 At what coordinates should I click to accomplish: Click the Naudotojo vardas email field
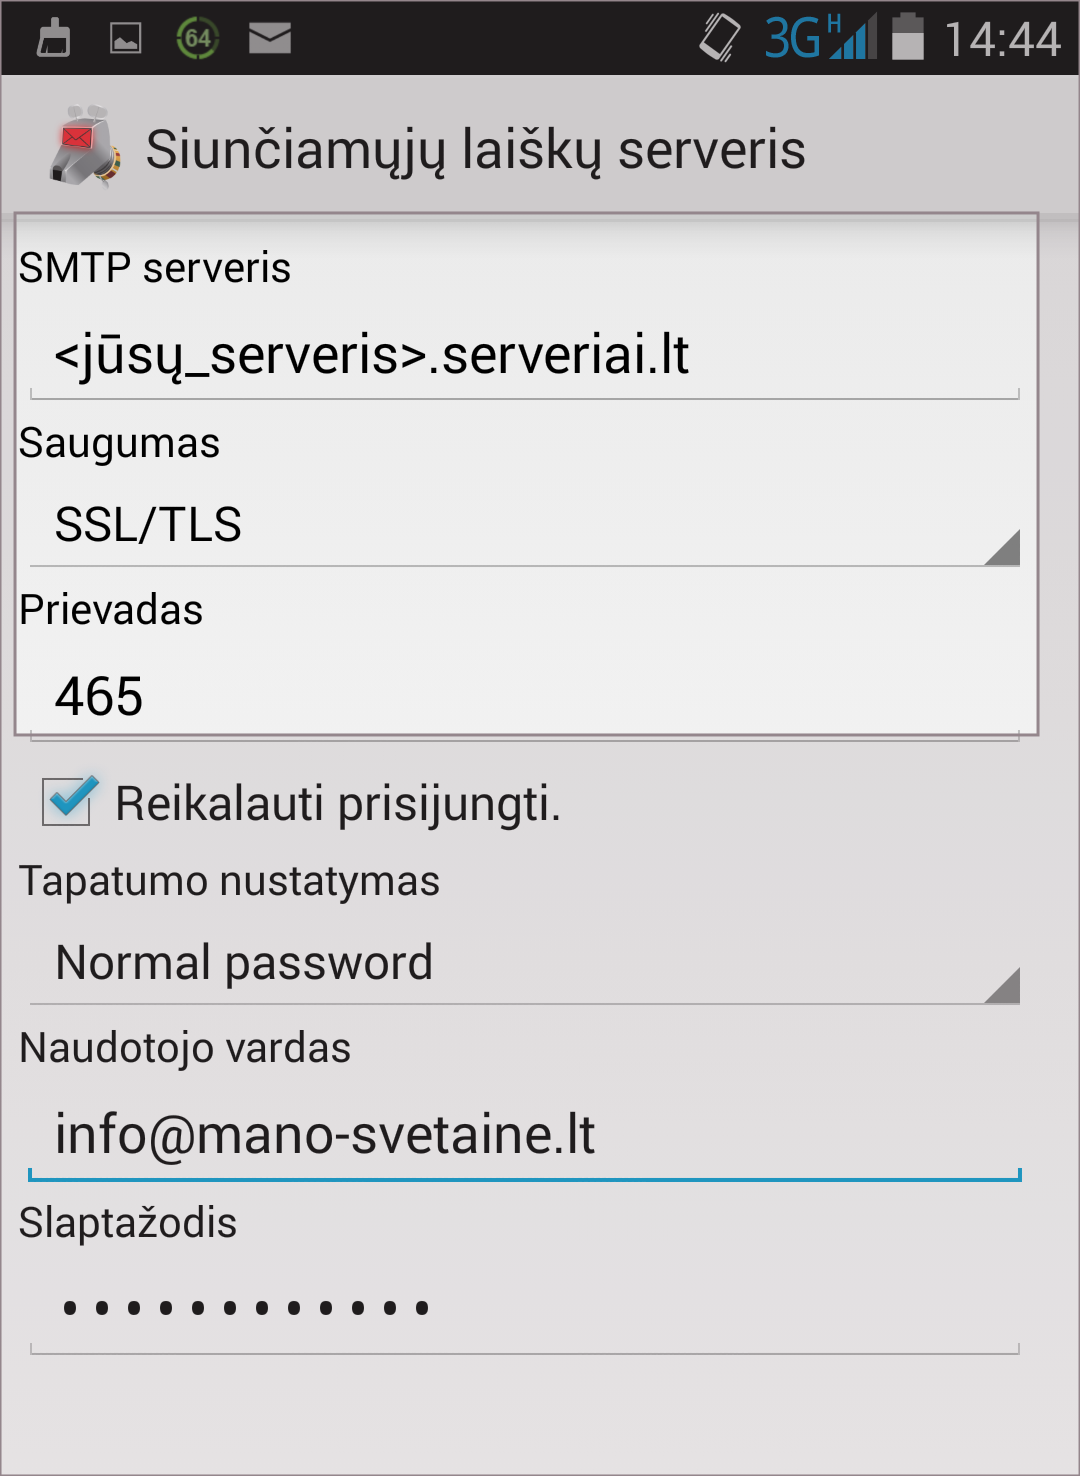click(x=525, y=1136)
